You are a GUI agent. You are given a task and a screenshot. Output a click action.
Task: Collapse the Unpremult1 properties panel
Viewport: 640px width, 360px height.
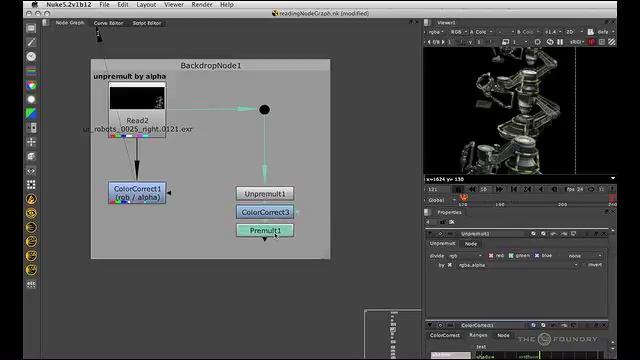coord(430,234)
